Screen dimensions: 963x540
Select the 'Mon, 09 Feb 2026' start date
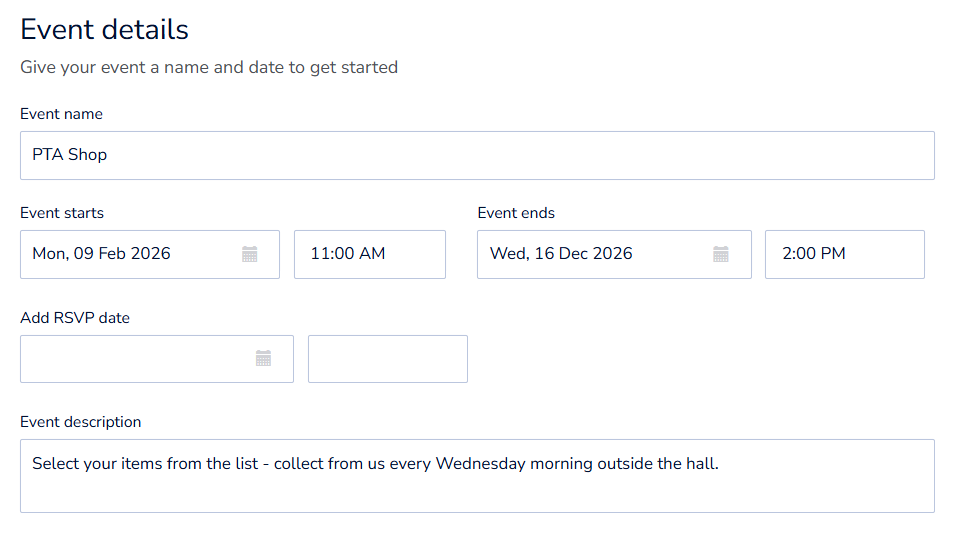(102, 254)
